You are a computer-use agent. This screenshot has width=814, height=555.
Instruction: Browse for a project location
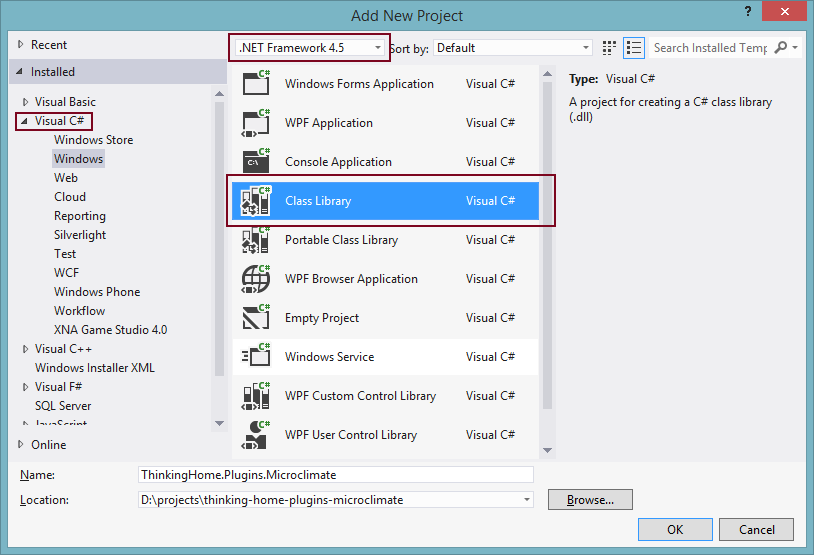tap(590, 499)
